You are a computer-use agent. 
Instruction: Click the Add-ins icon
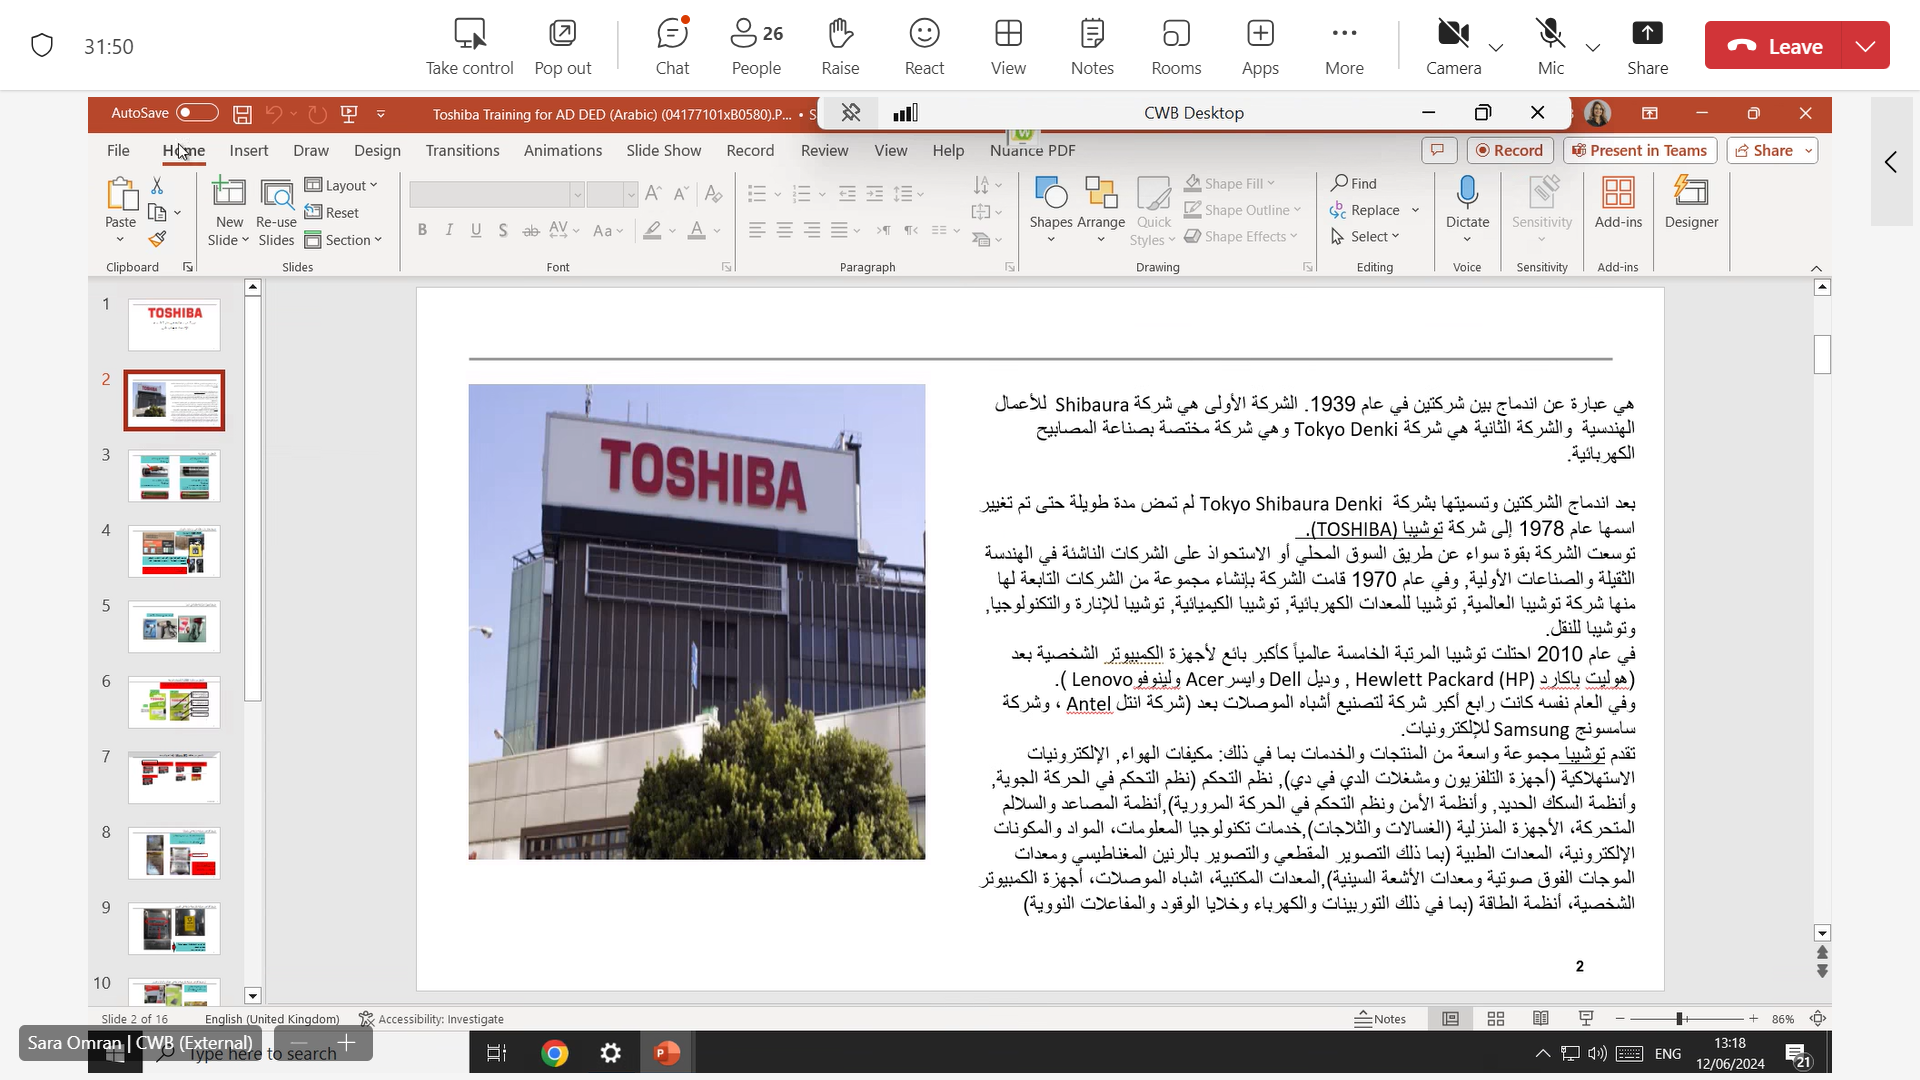pyautogui.click(x=1618, y=193)
